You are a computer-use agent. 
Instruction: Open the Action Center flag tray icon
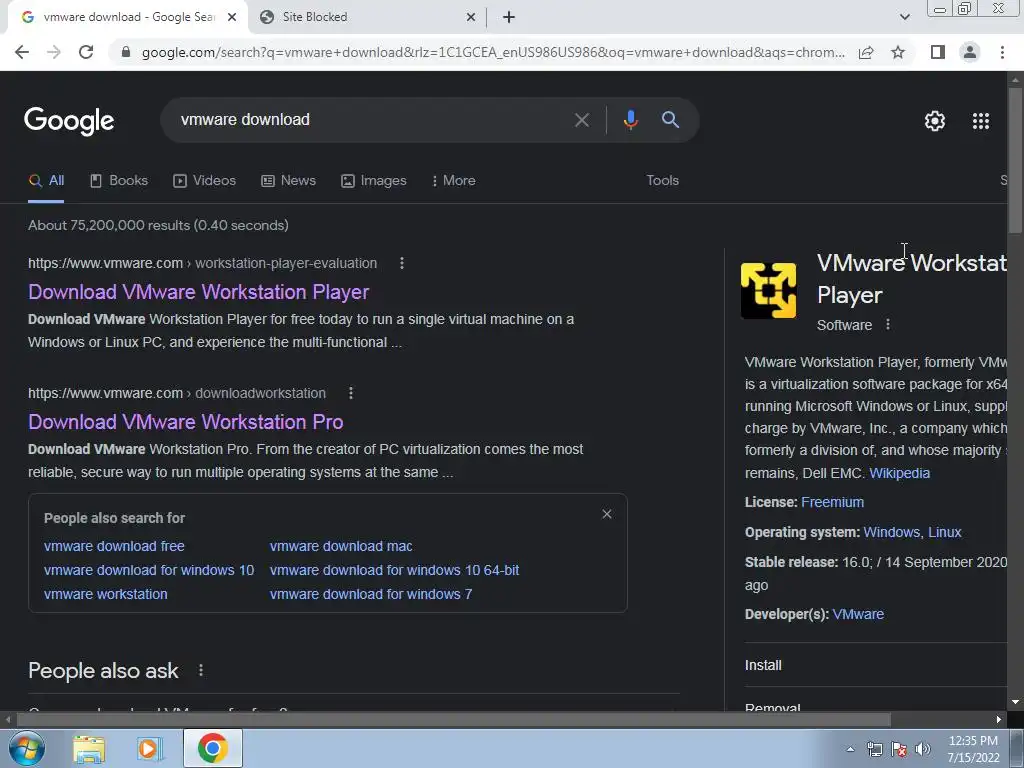click(899, 749)
